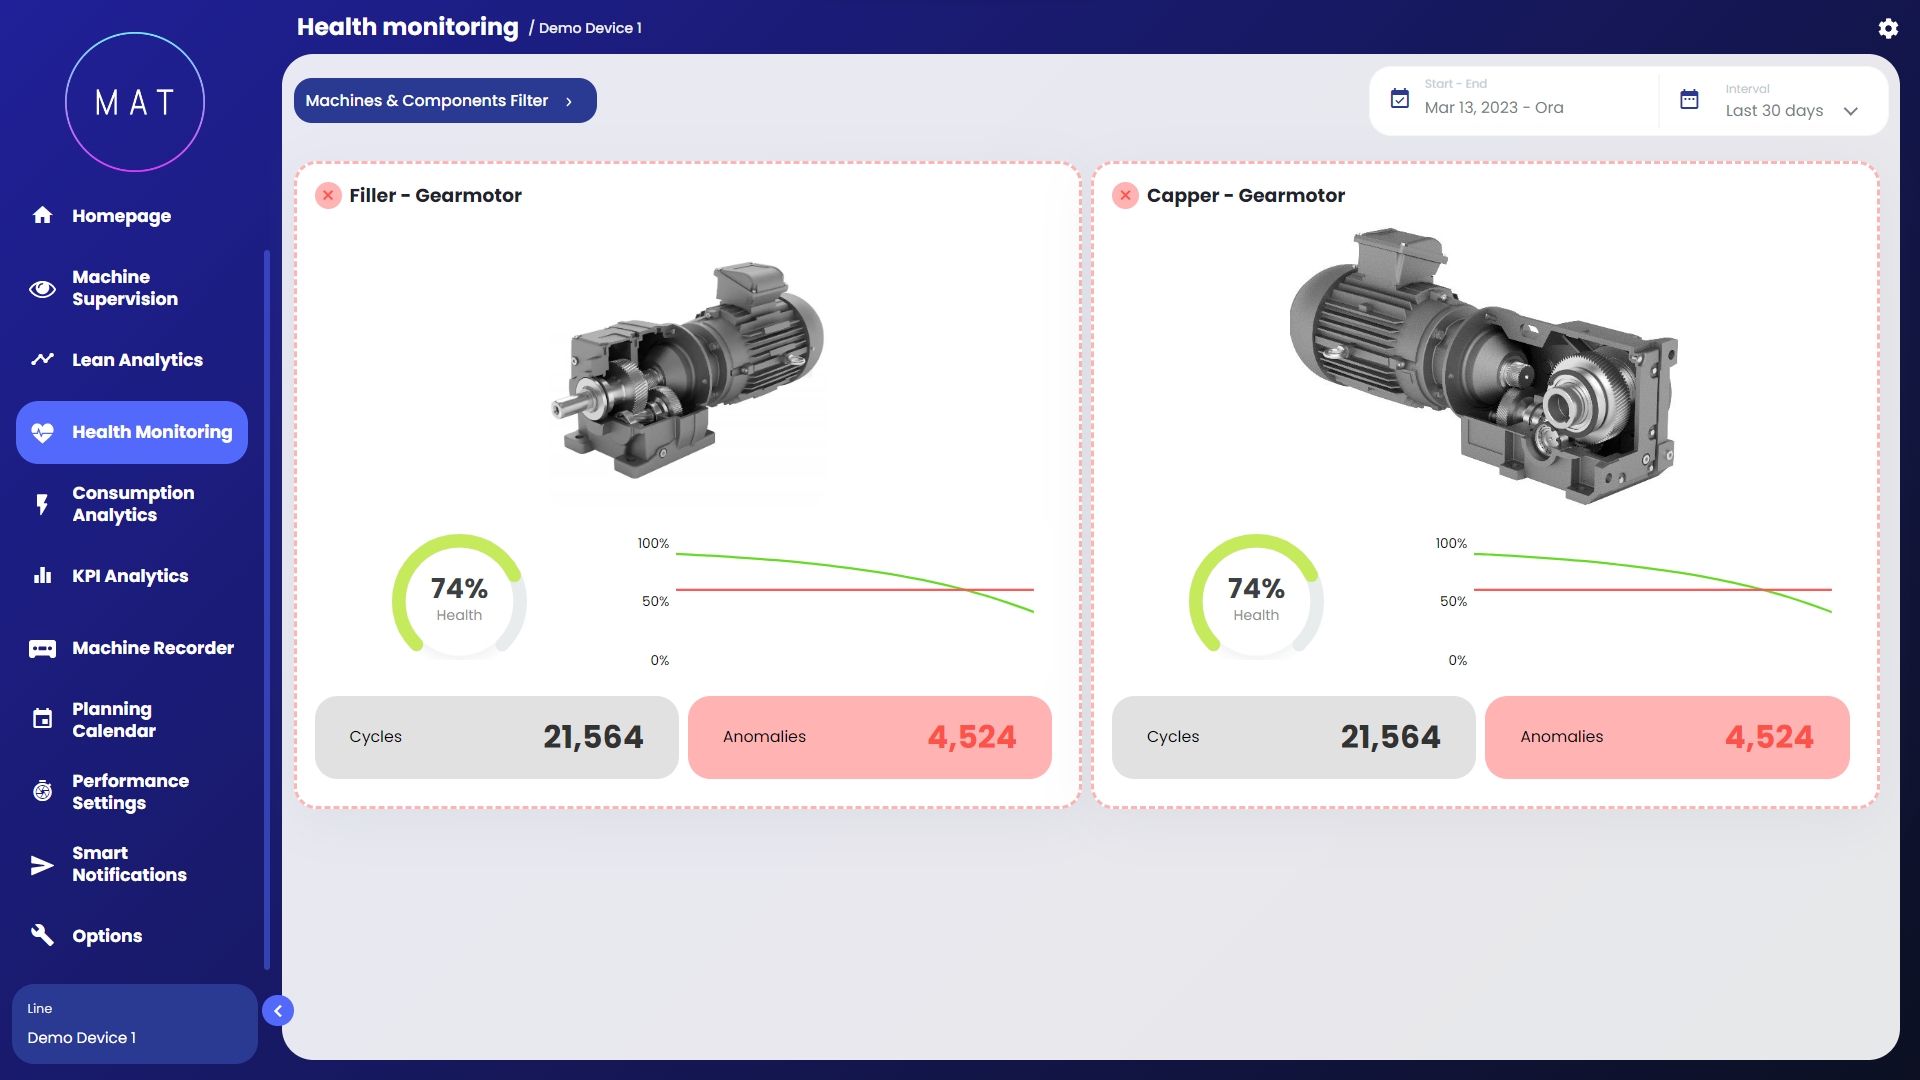The image size is (1920, 1080).
Task: Click the Machine Recorder icon
Action: (x=42, y=649)
